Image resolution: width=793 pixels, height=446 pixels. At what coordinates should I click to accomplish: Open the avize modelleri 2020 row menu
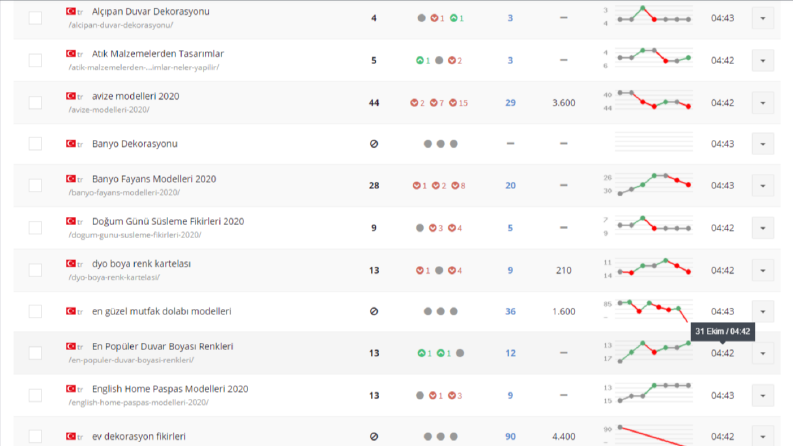(x=763, y=103)
